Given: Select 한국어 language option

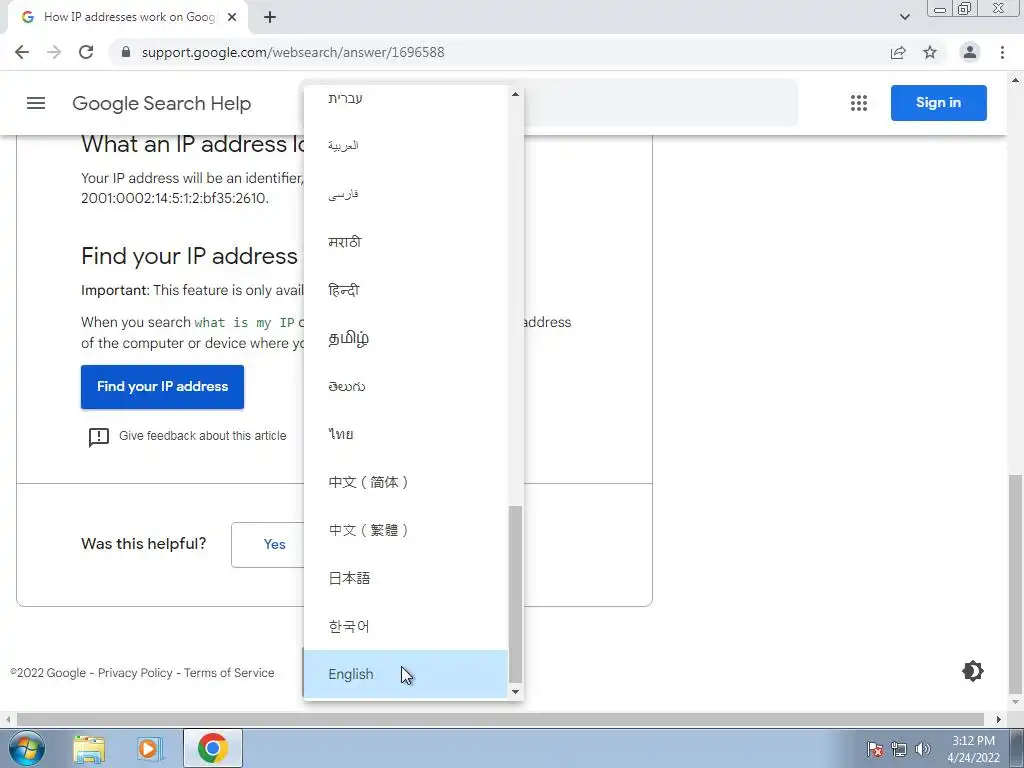Looking at the screenshot, I should pyautogui.click(x=406, y=626).
